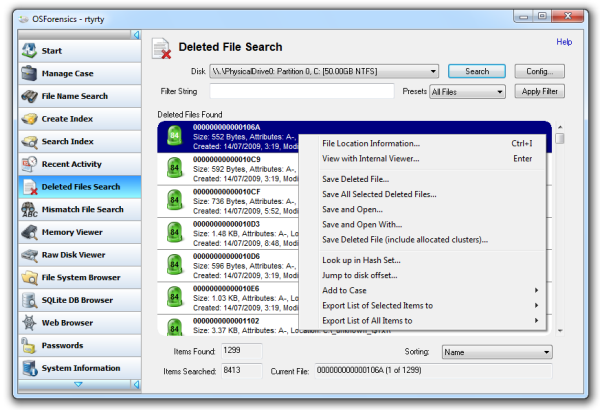
Task: Click the Deleted File Search header icon
Action: pyautogui.click(x=161, y=48)
